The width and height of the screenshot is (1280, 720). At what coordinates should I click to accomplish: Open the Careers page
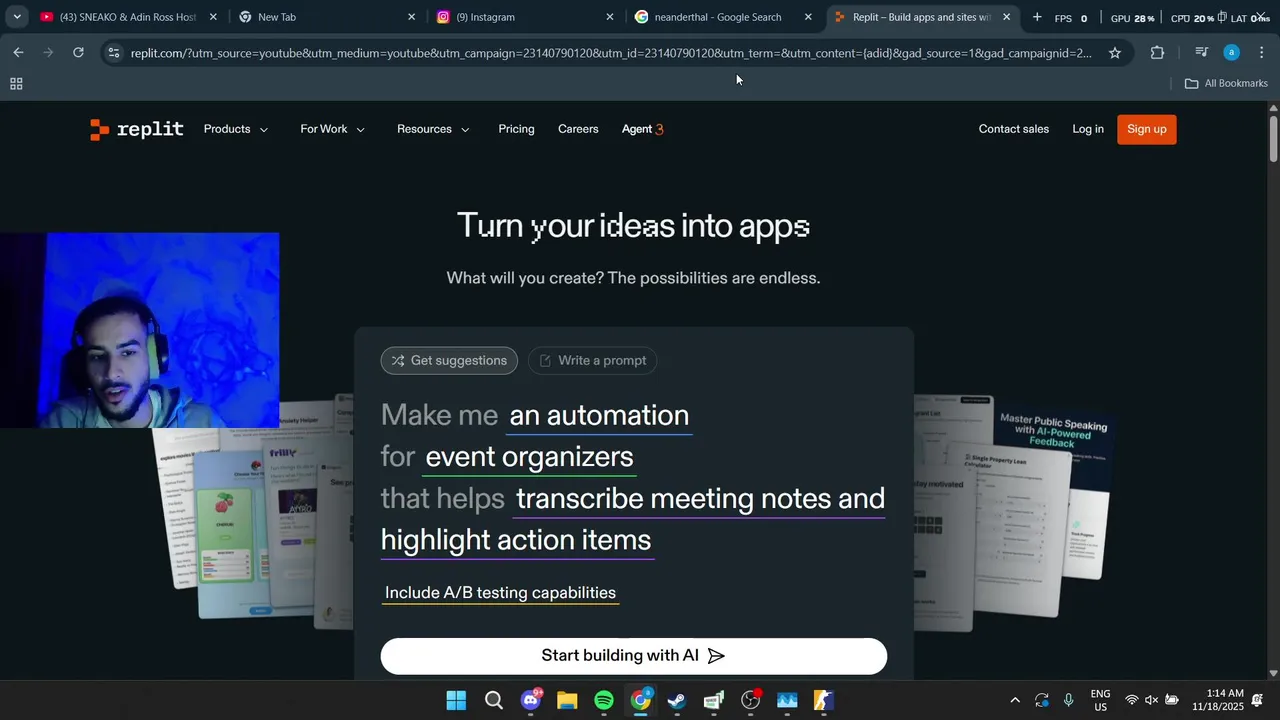point(578,129)
